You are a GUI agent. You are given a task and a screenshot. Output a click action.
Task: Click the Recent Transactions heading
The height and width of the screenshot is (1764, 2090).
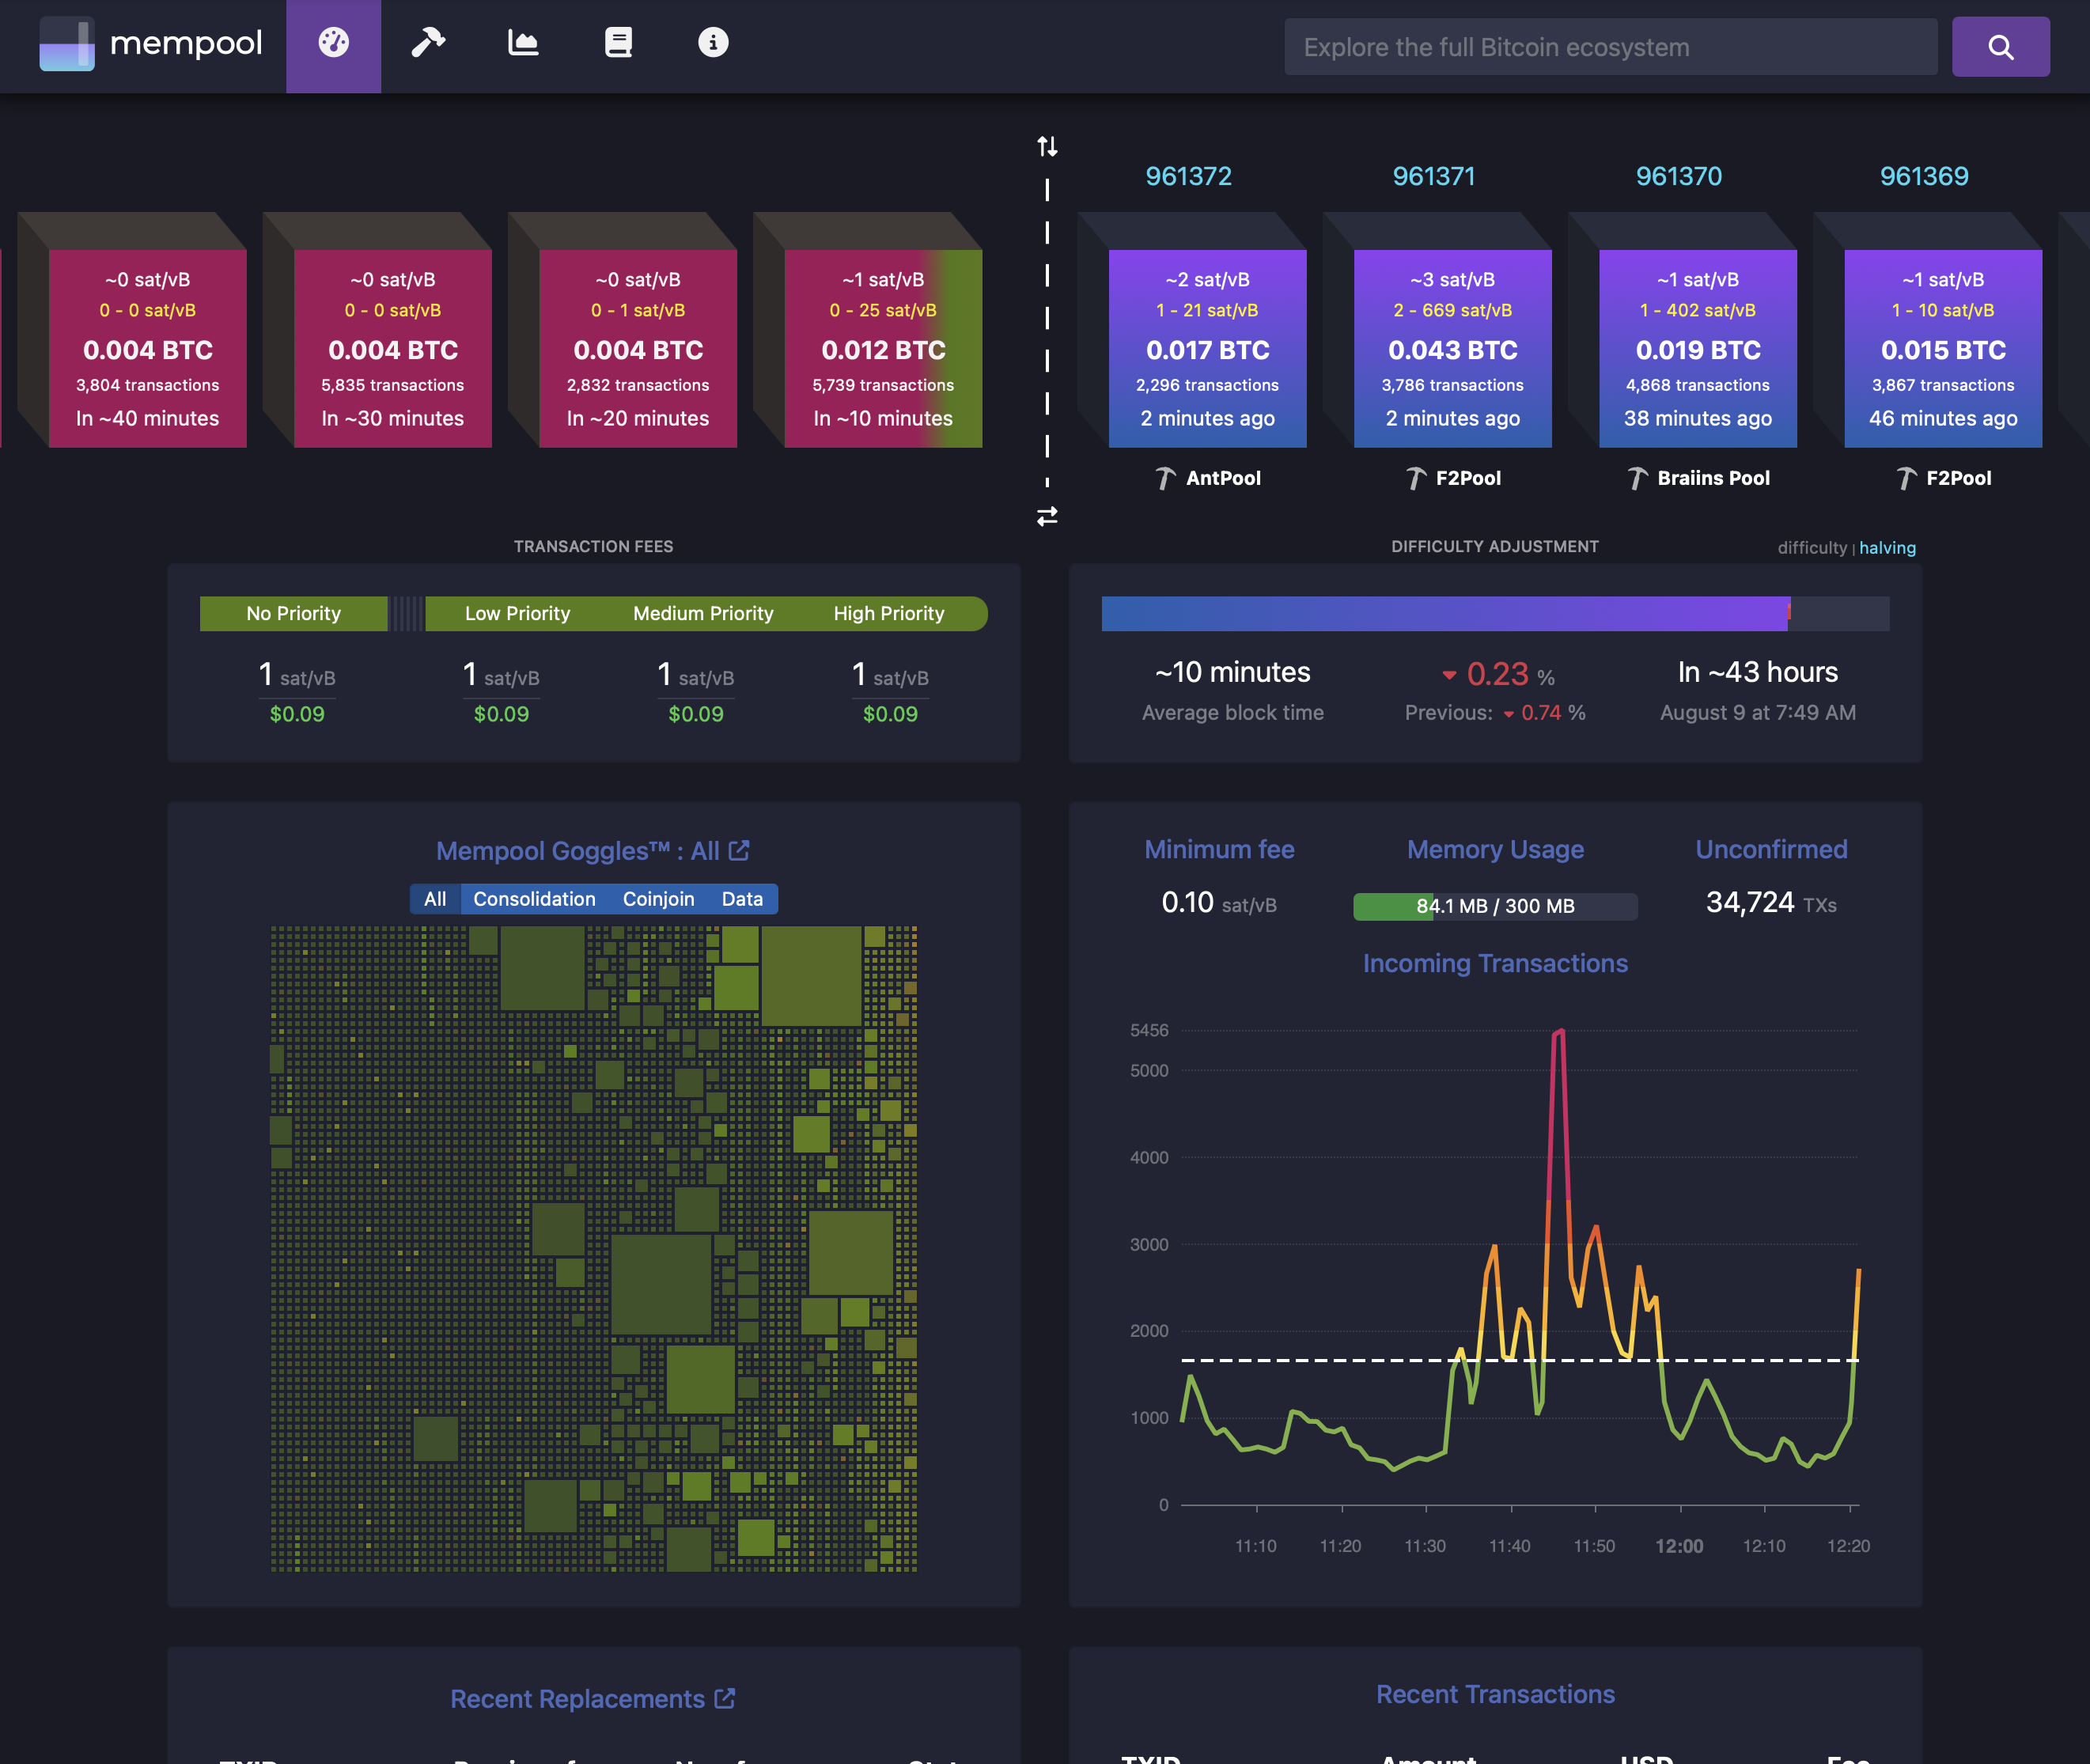click(x=1495, y=1694)
